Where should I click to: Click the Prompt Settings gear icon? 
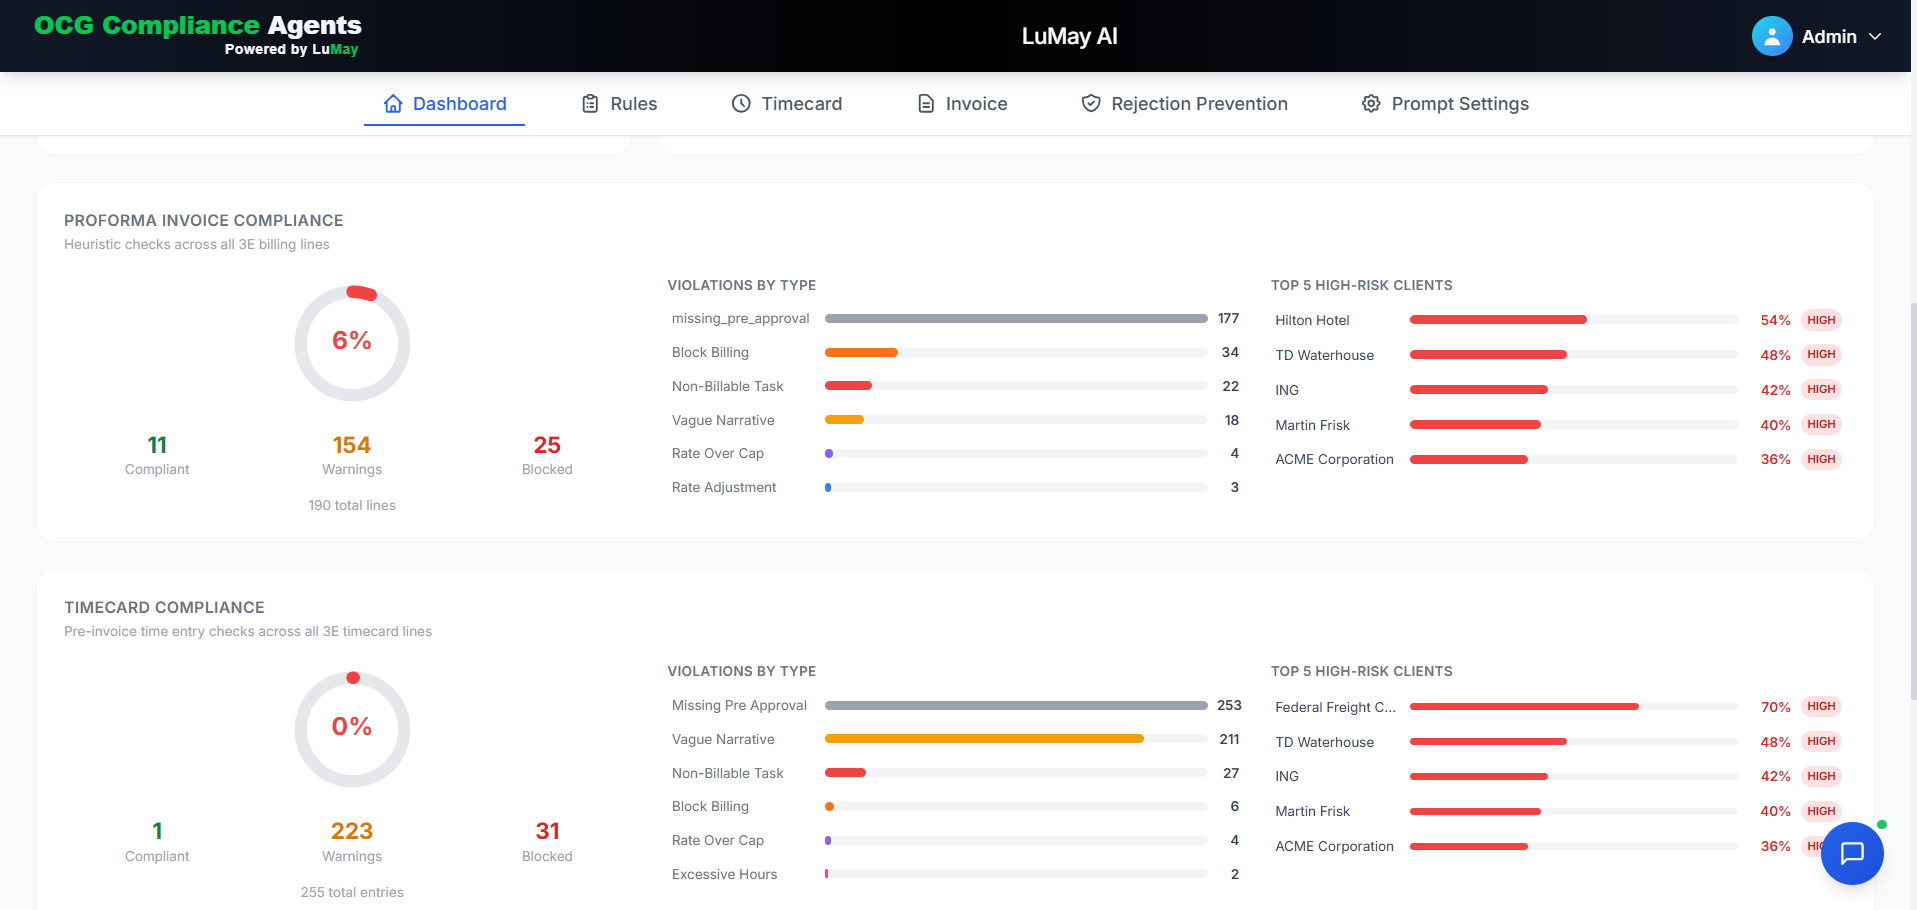tap(1371, 103)
